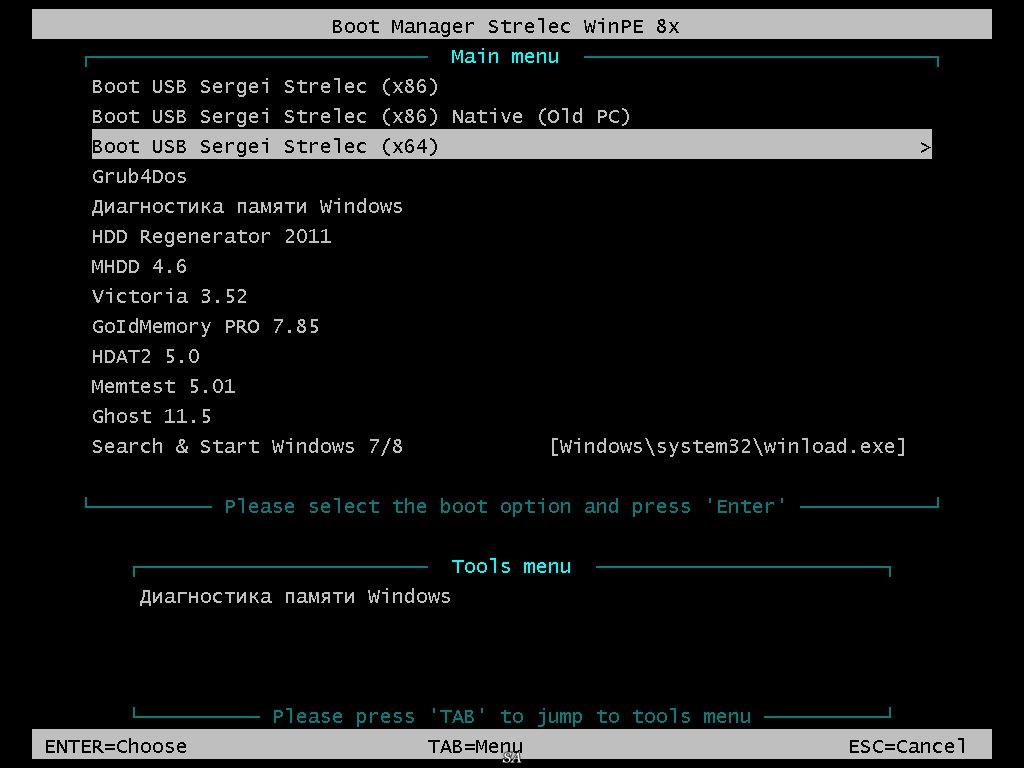
Task: Click the 'Please select the boot option' prompt
Action: tap(505, 507)
